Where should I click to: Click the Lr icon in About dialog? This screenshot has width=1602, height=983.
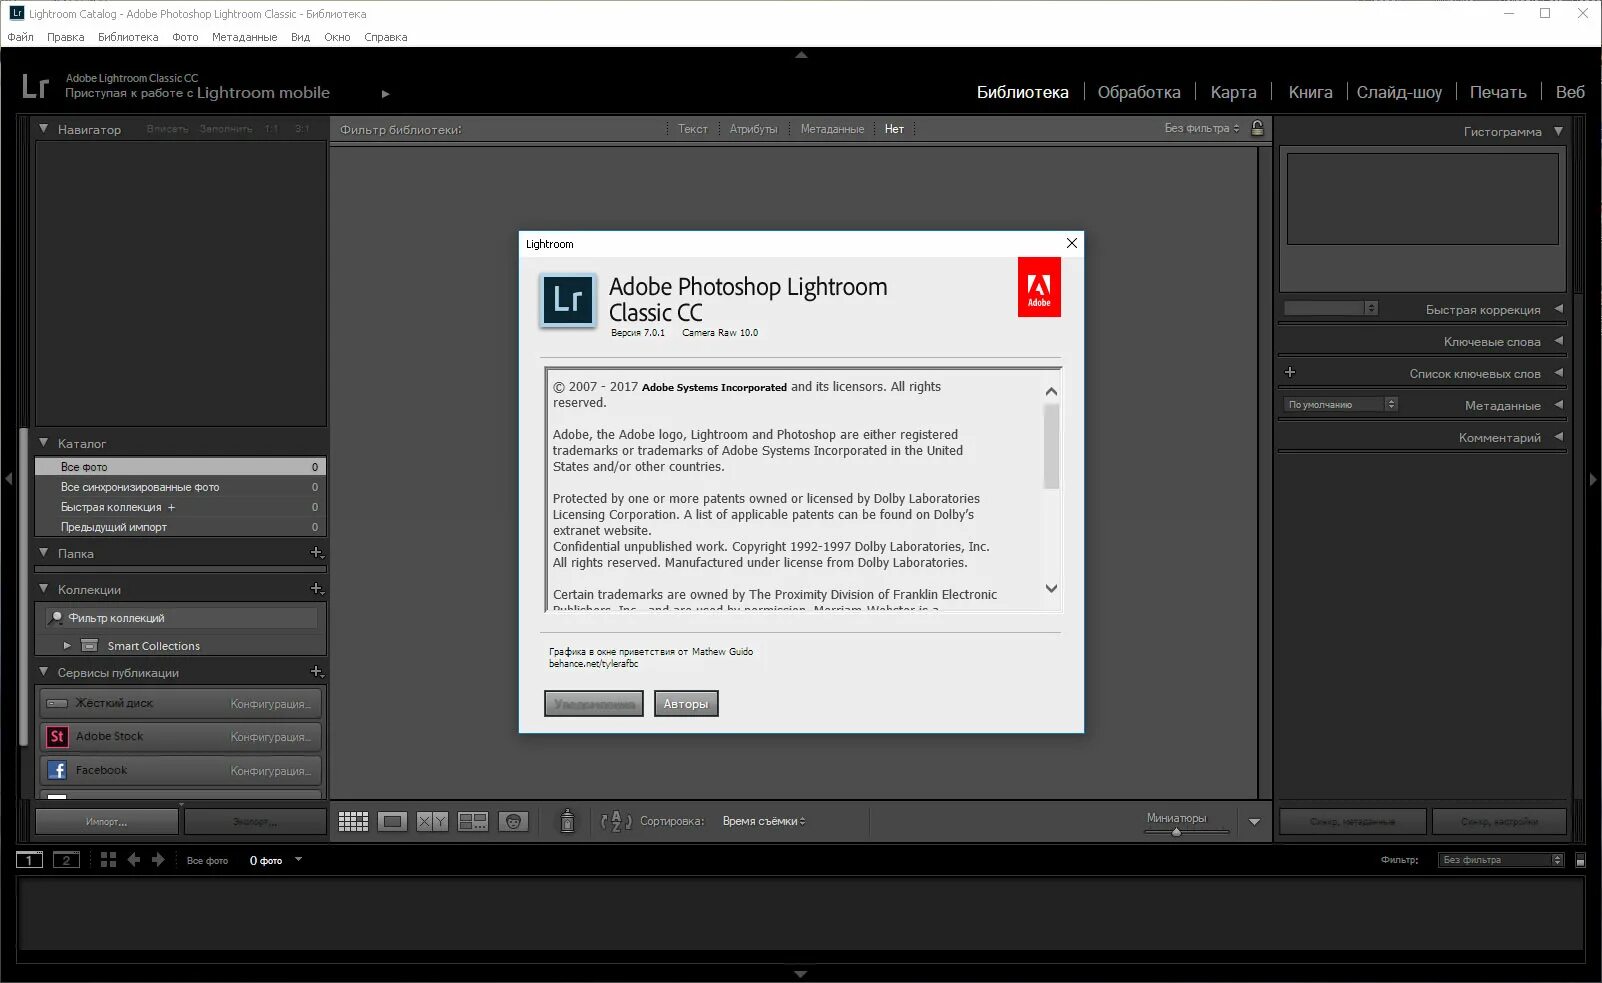pos(568,300)
